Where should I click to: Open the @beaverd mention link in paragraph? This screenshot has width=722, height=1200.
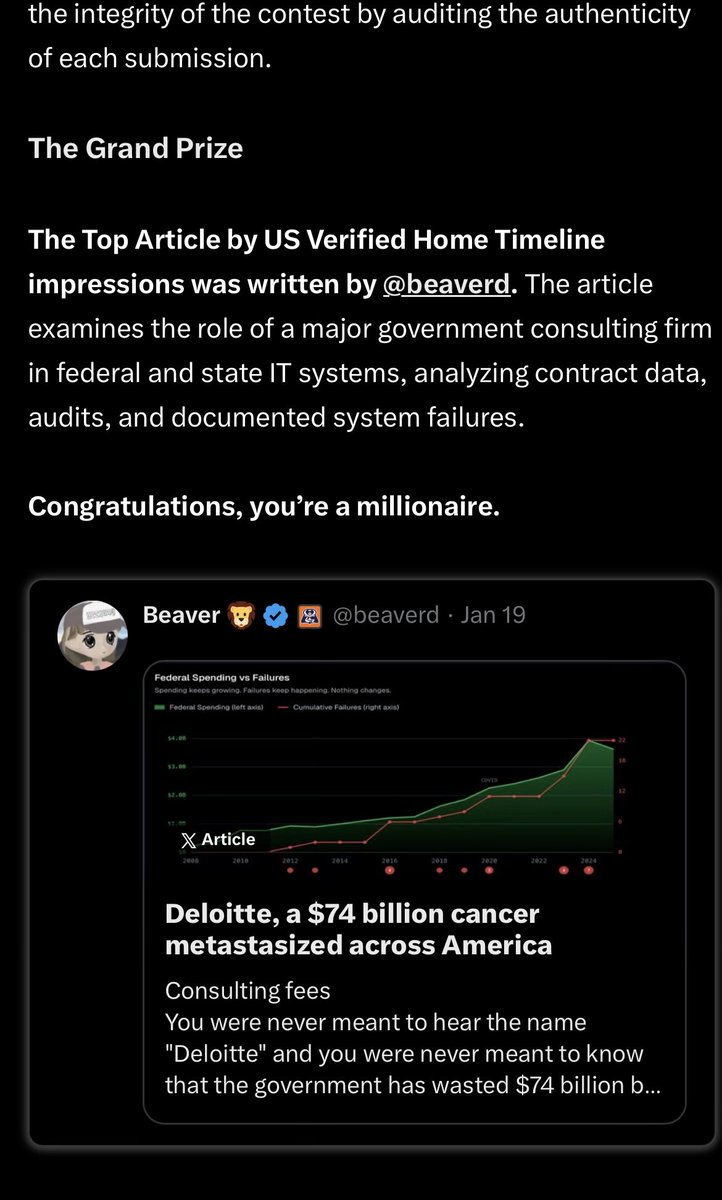tap(446, 285)
